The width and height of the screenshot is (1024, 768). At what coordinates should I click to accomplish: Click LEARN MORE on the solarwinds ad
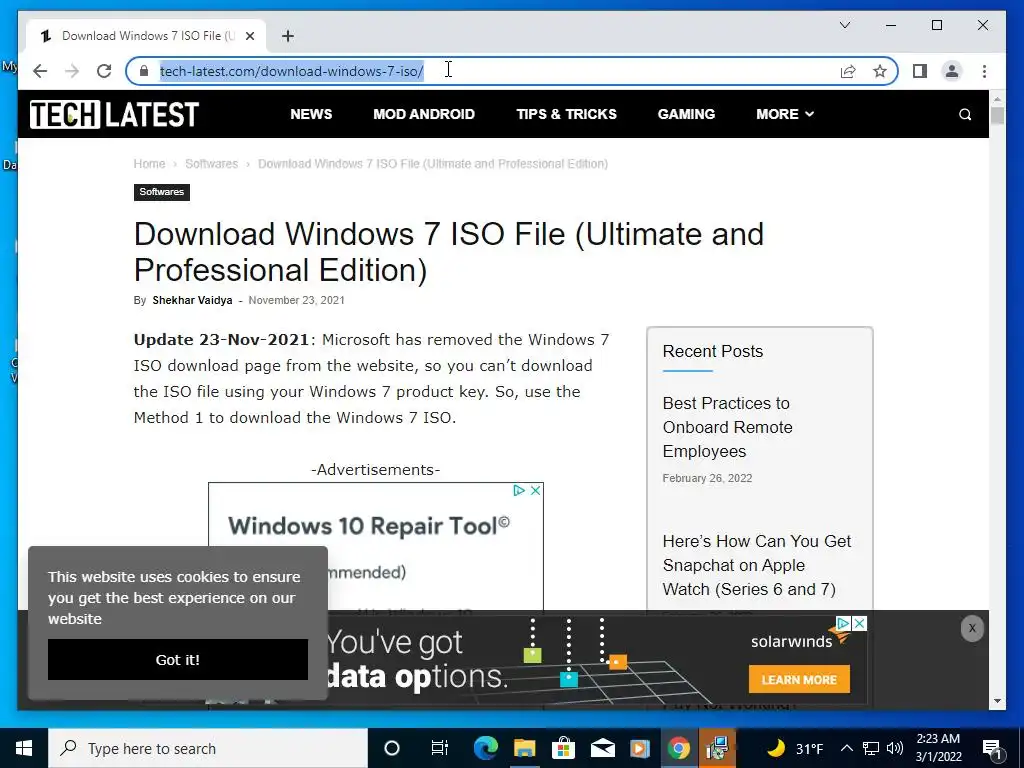[799, 680]
